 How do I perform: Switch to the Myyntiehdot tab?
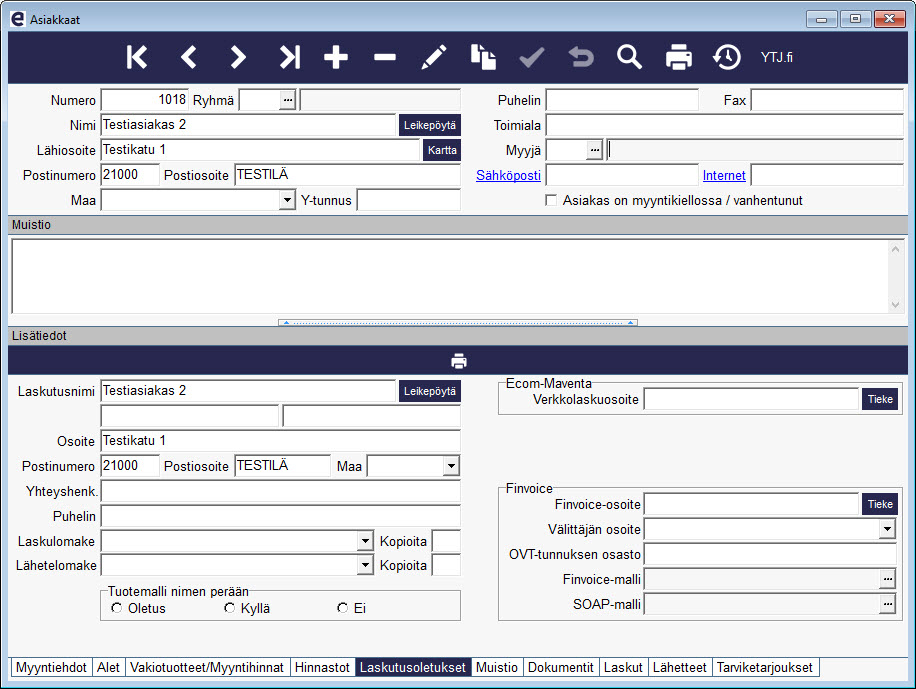(x=51, y=667)
